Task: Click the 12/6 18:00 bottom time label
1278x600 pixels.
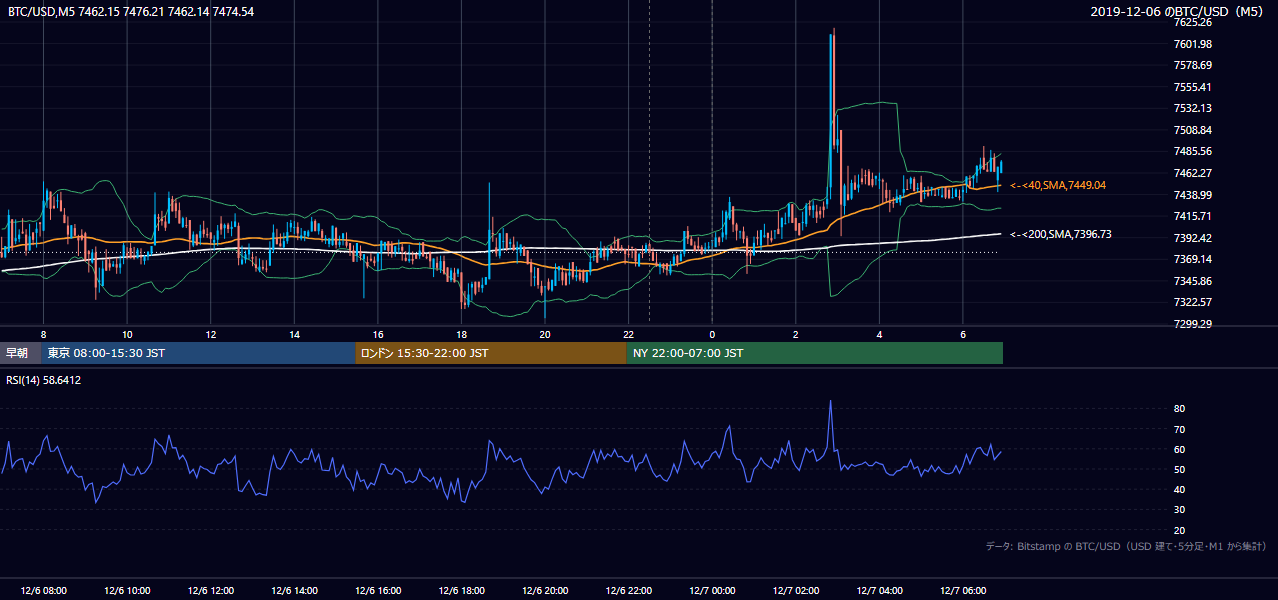Action: (x=461, y=591)
